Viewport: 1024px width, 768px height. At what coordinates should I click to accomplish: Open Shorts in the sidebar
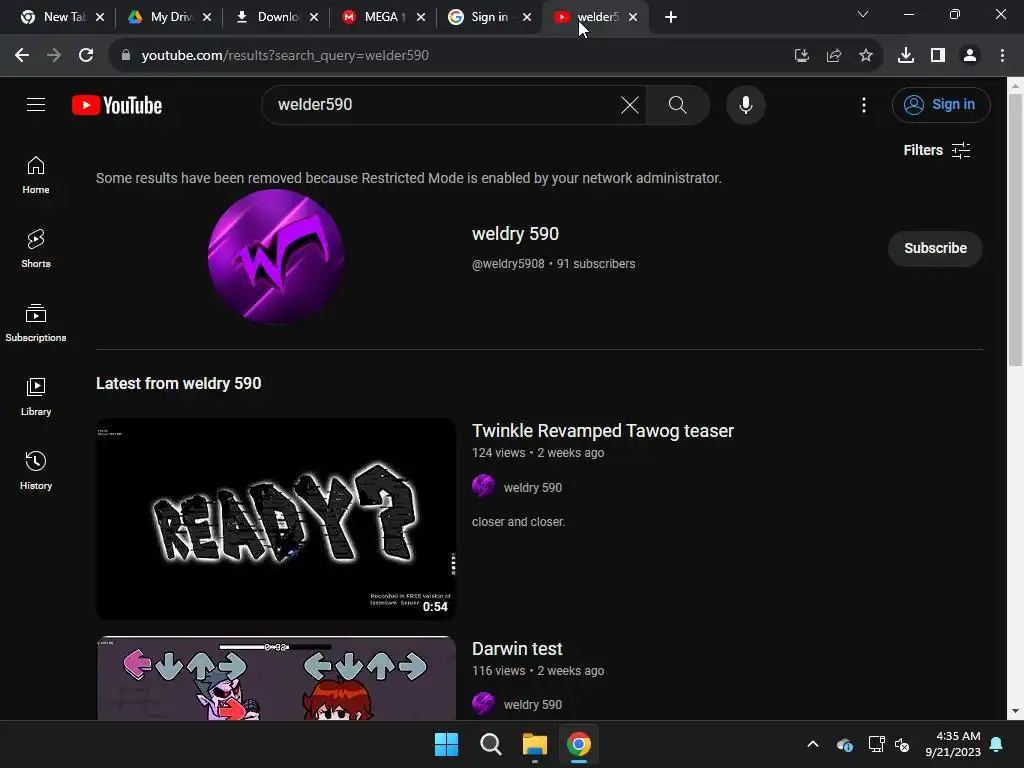click(36, 249)
